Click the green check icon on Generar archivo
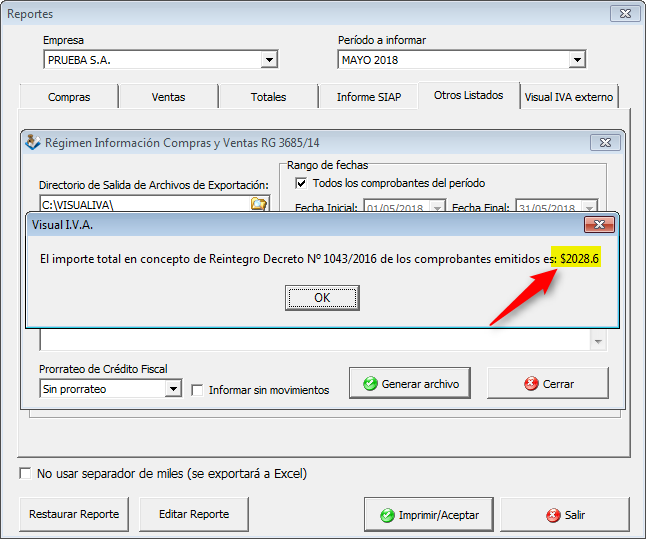 point(370,384)
